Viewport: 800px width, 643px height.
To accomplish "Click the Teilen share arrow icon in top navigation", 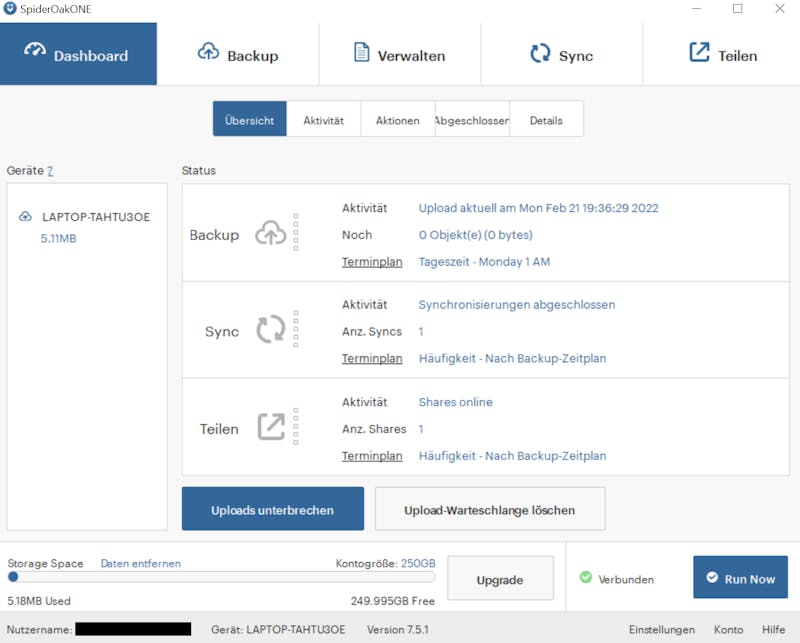I will pos(699,52).
